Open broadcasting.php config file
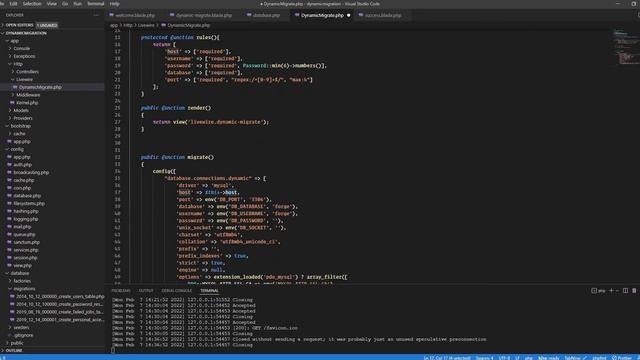640x360 pixels. (x=31, y=173)
